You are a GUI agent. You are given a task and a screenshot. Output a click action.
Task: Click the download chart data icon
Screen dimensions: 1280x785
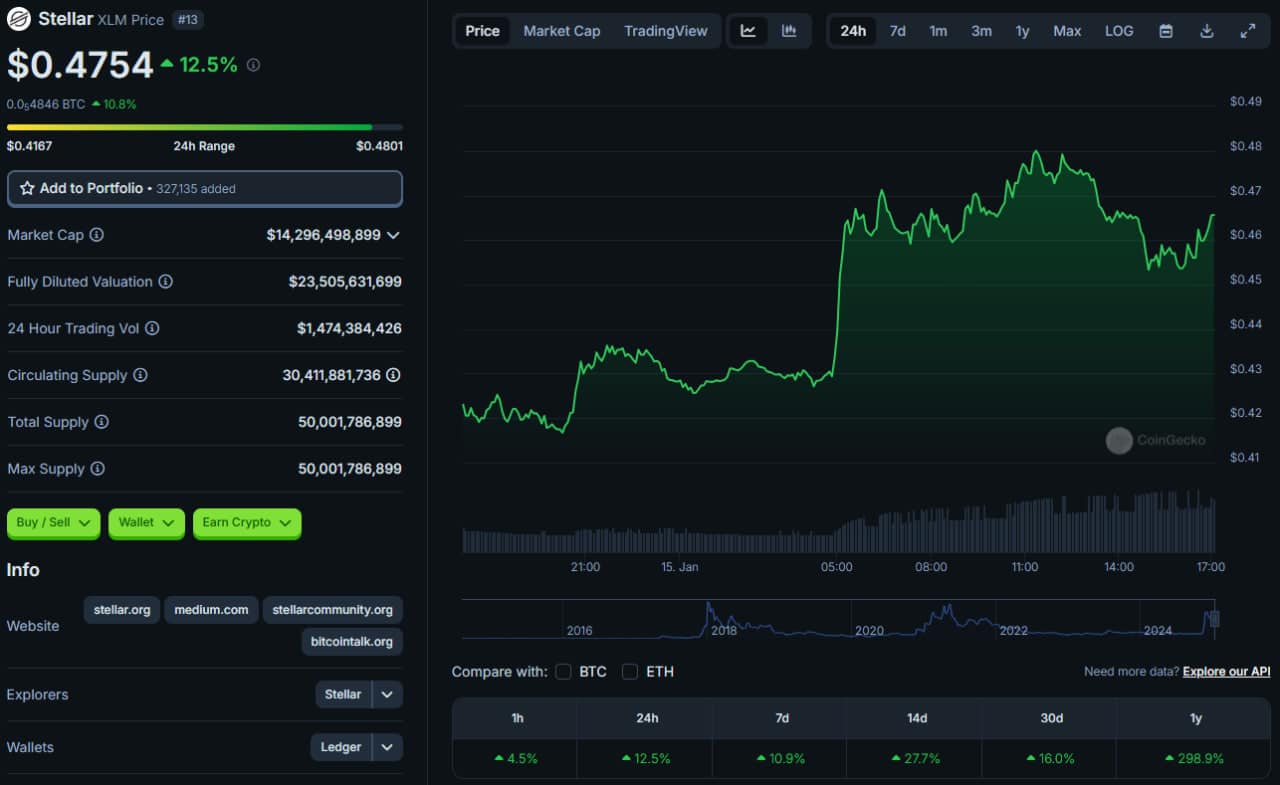tap(1207, 31)
